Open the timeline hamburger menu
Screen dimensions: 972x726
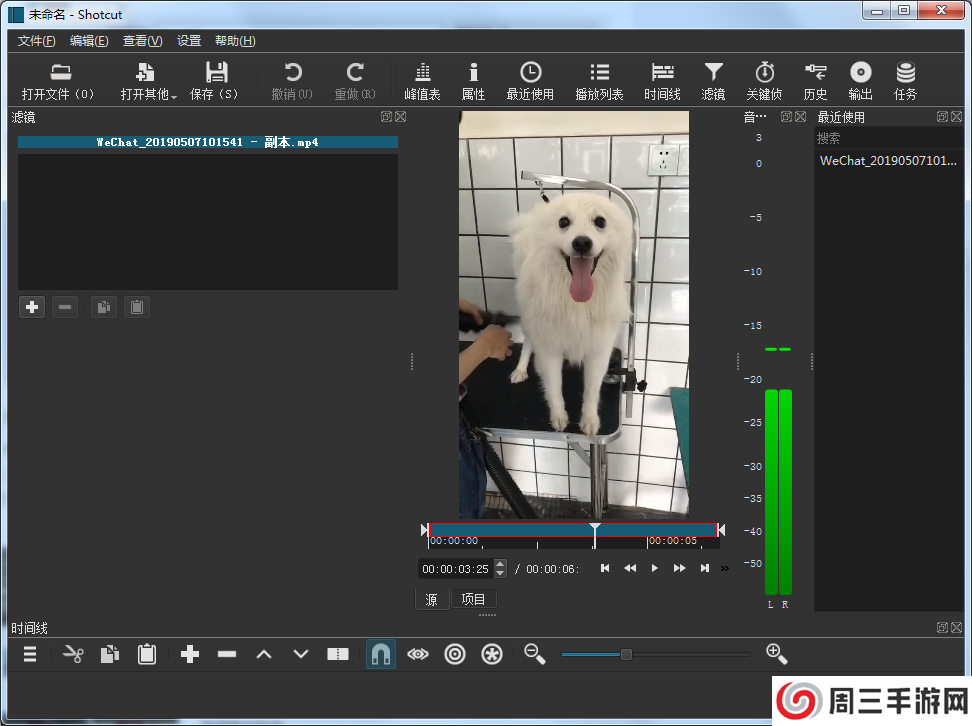[31, 654]
